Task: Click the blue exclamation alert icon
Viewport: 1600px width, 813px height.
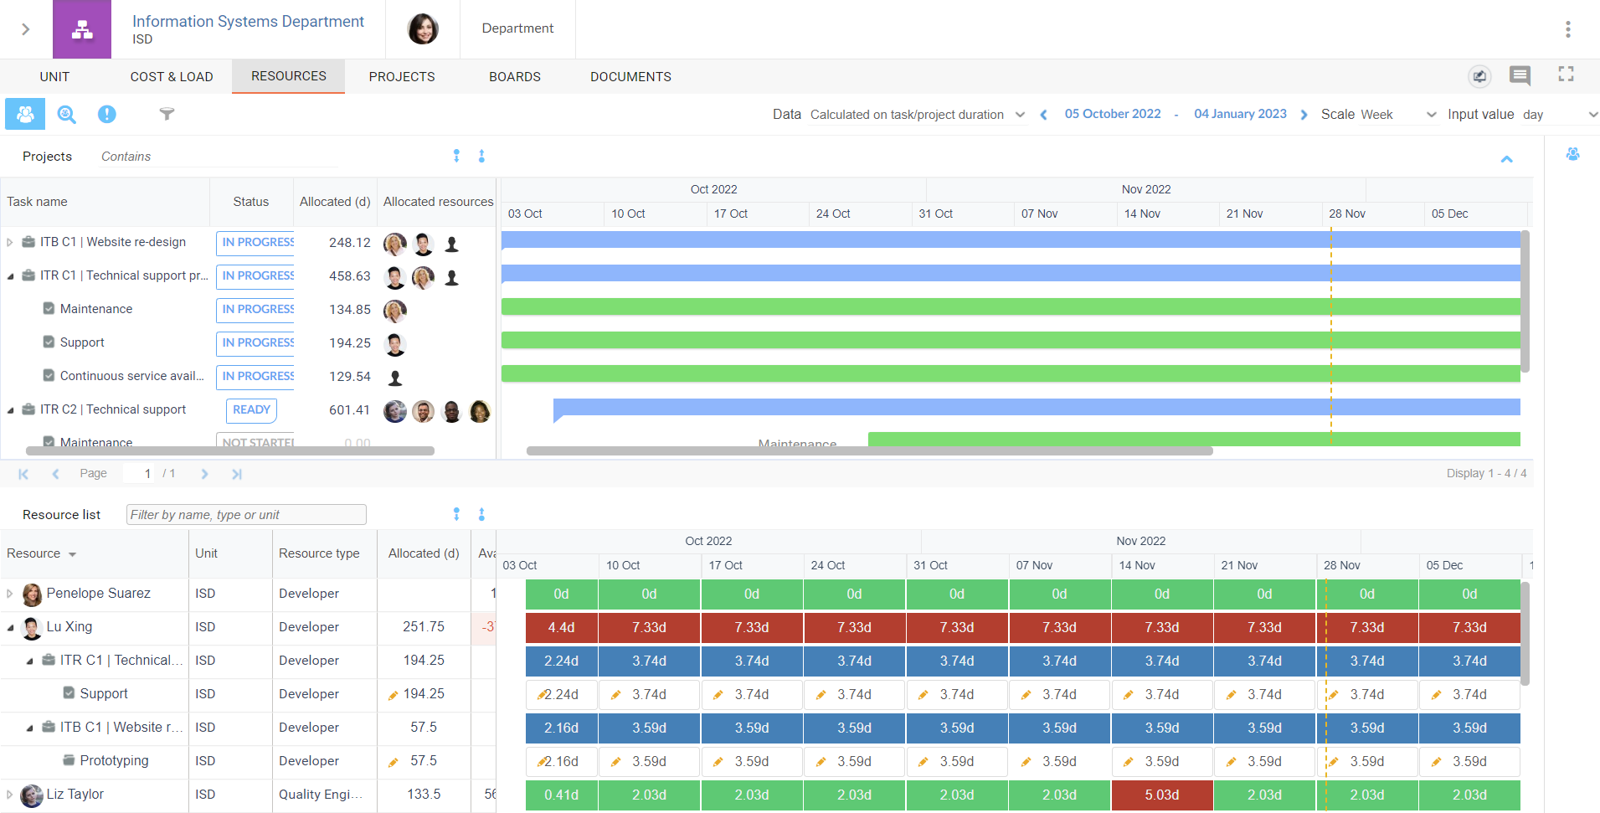Action: [107, 114]
